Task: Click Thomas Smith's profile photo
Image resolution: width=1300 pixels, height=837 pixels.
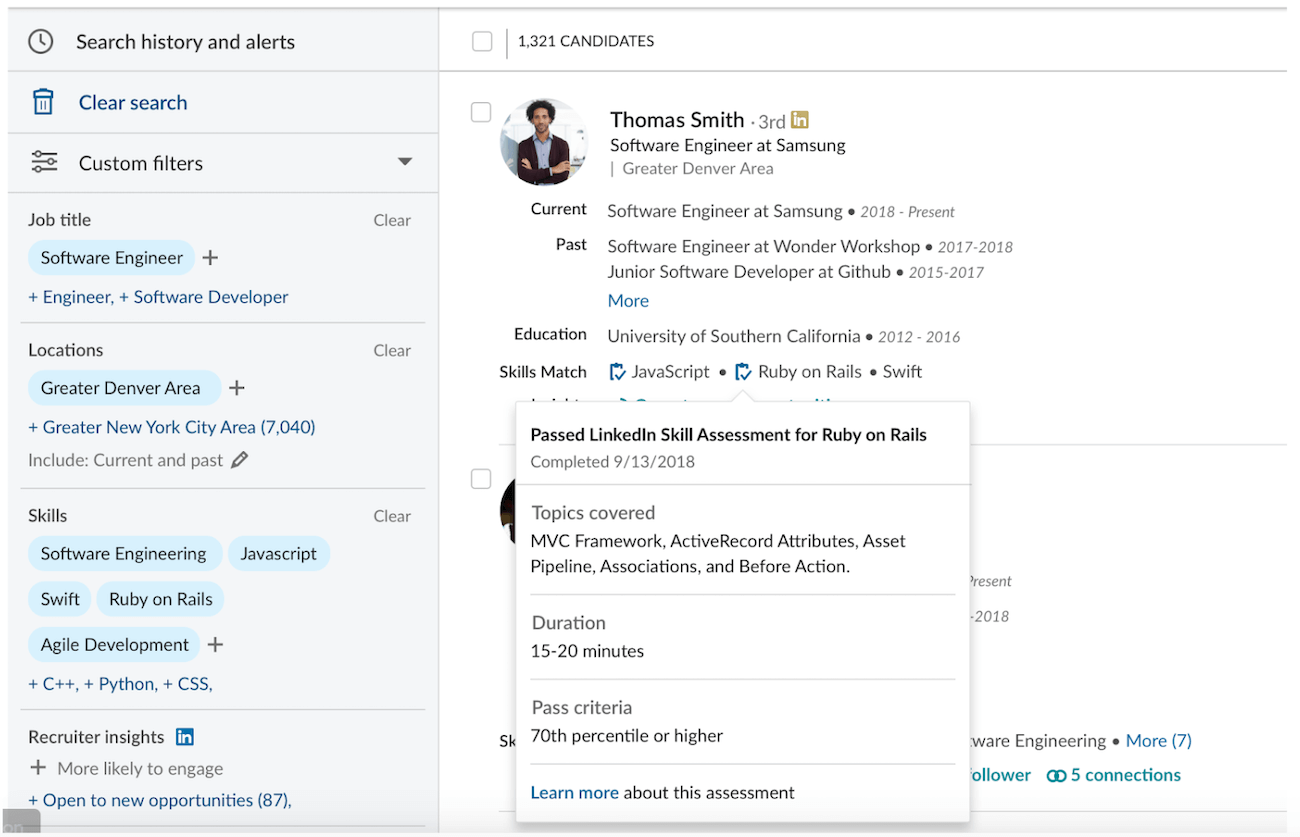Action: pos(544,142)
